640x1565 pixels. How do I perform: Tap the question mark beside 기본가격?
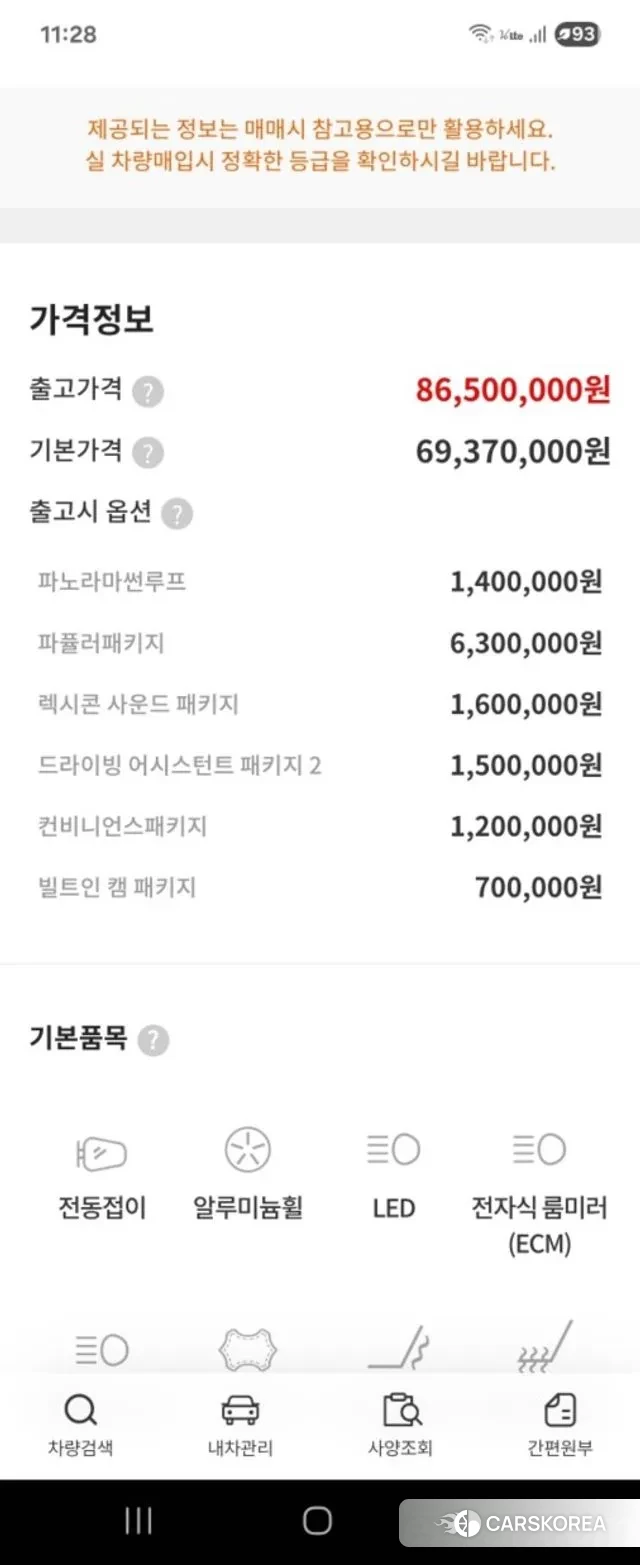[x=148, y=453]
